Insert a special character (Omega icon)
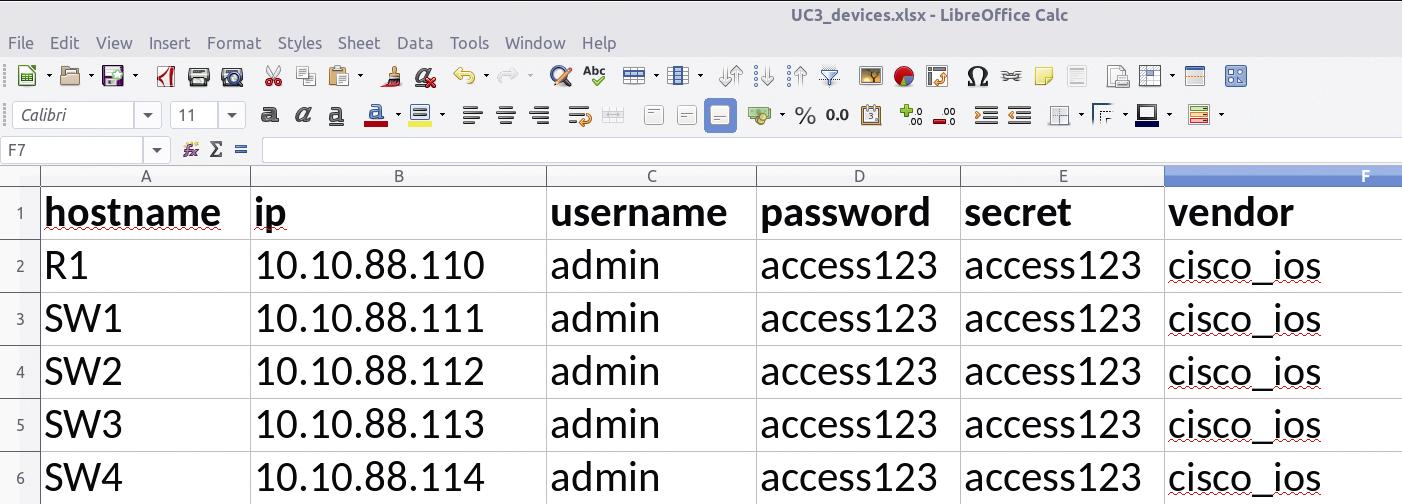Viewport: 1402px width, 504px height. click(977, 76)
